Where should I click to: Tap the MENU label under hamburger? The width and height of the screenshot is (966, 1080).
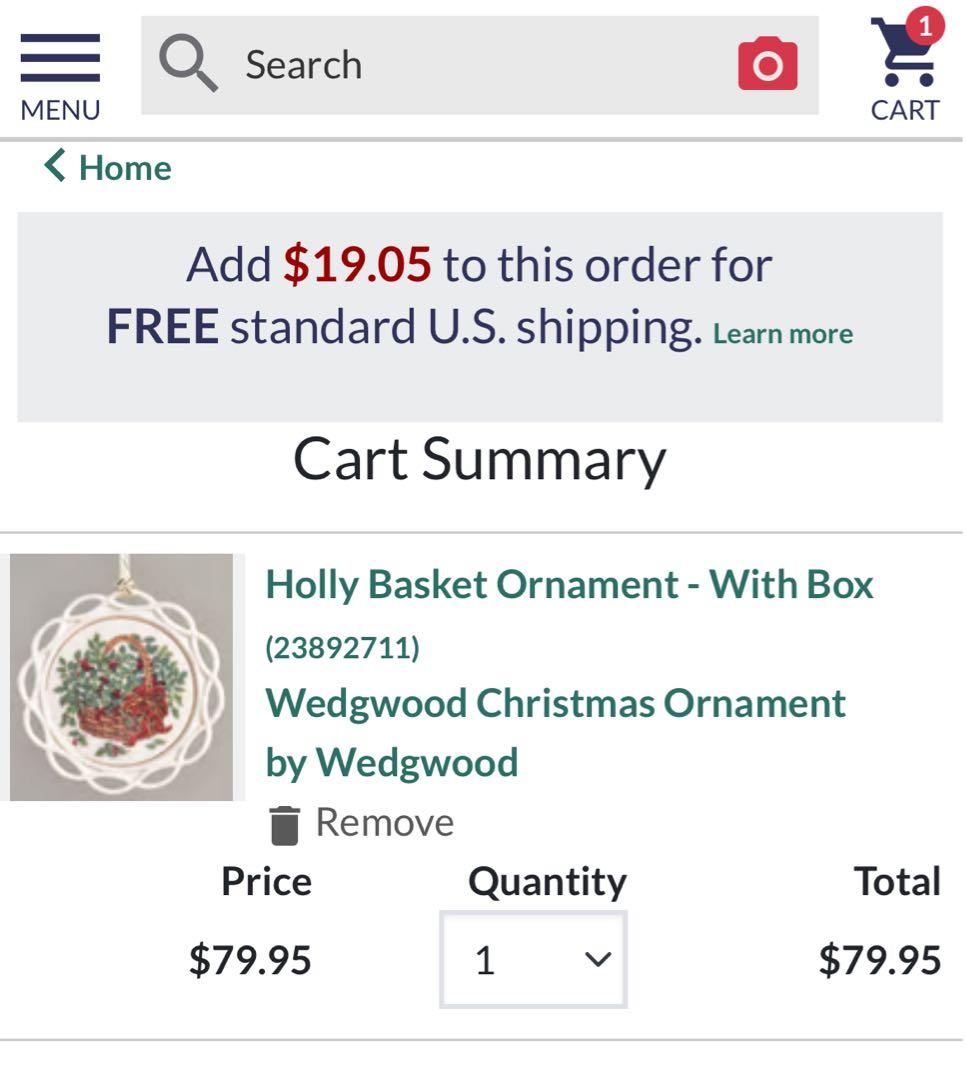point(60,110)
